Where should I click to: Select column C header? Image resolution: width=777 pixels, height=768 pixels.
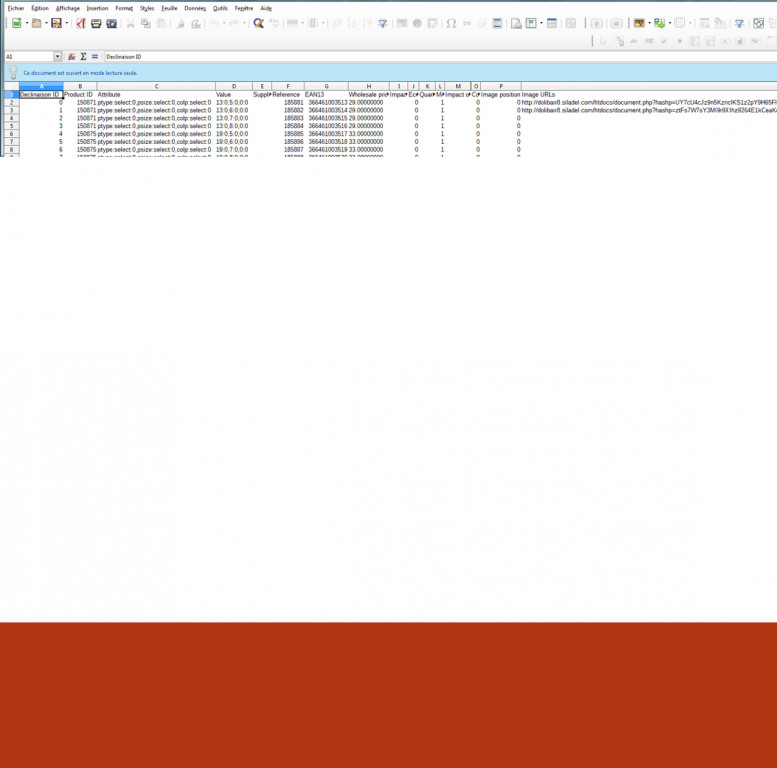tap(156, 86)
